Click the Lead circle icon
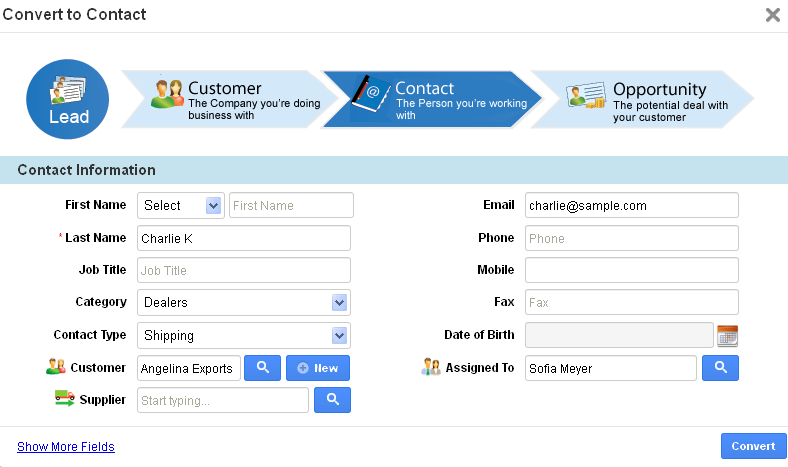Image resolution: width=788 pixels, height=467 pixels. [x=67, y=99]
